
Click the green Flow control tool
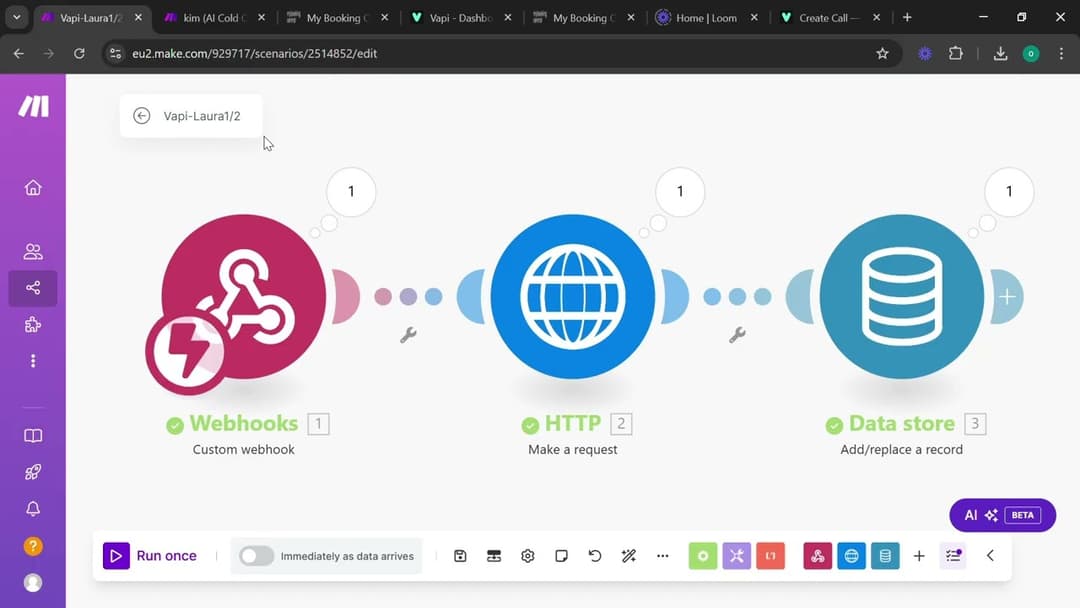[703, 556]
